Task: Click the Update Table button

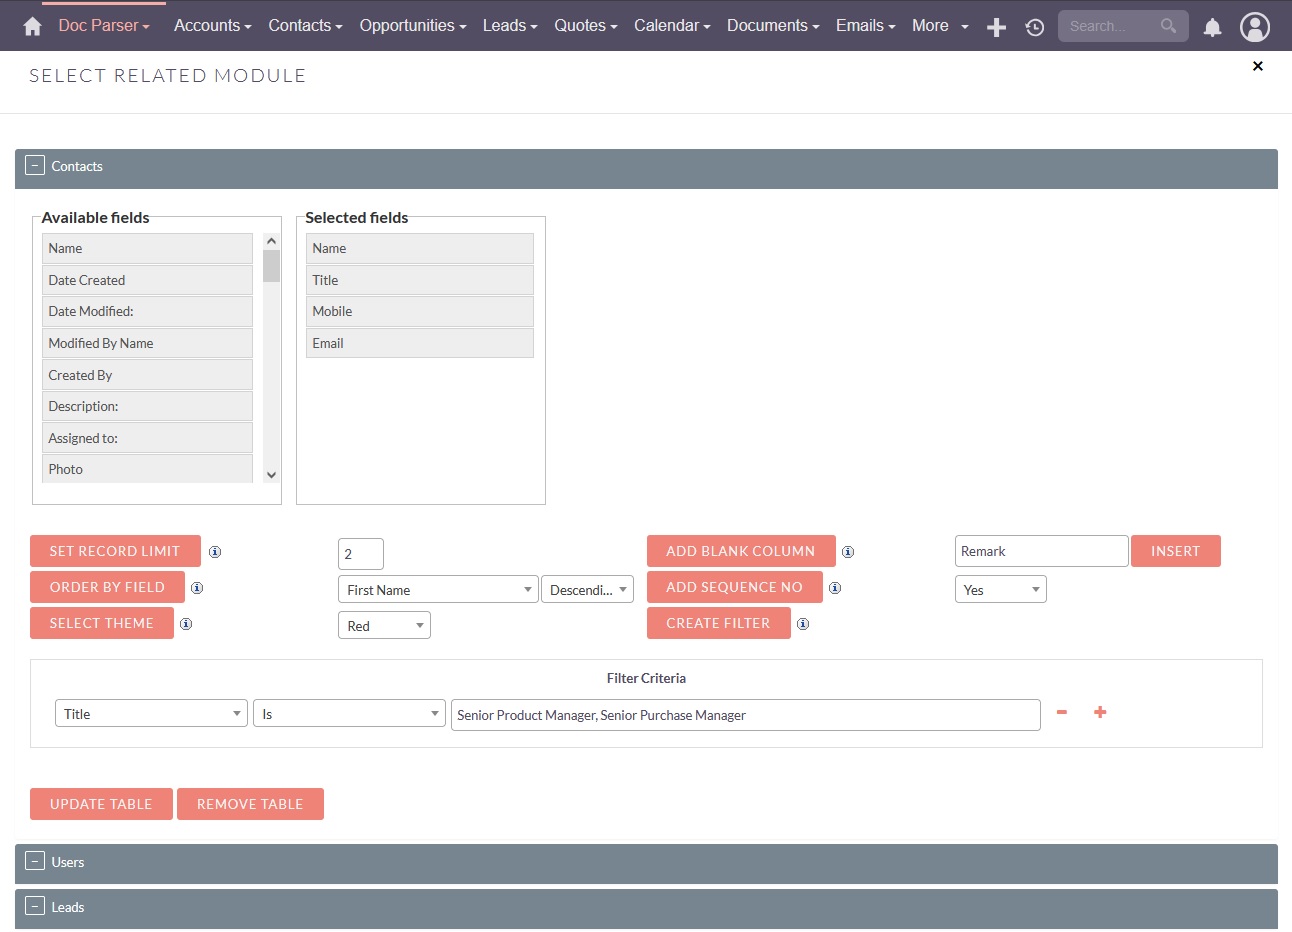Action: click(101, 804)
